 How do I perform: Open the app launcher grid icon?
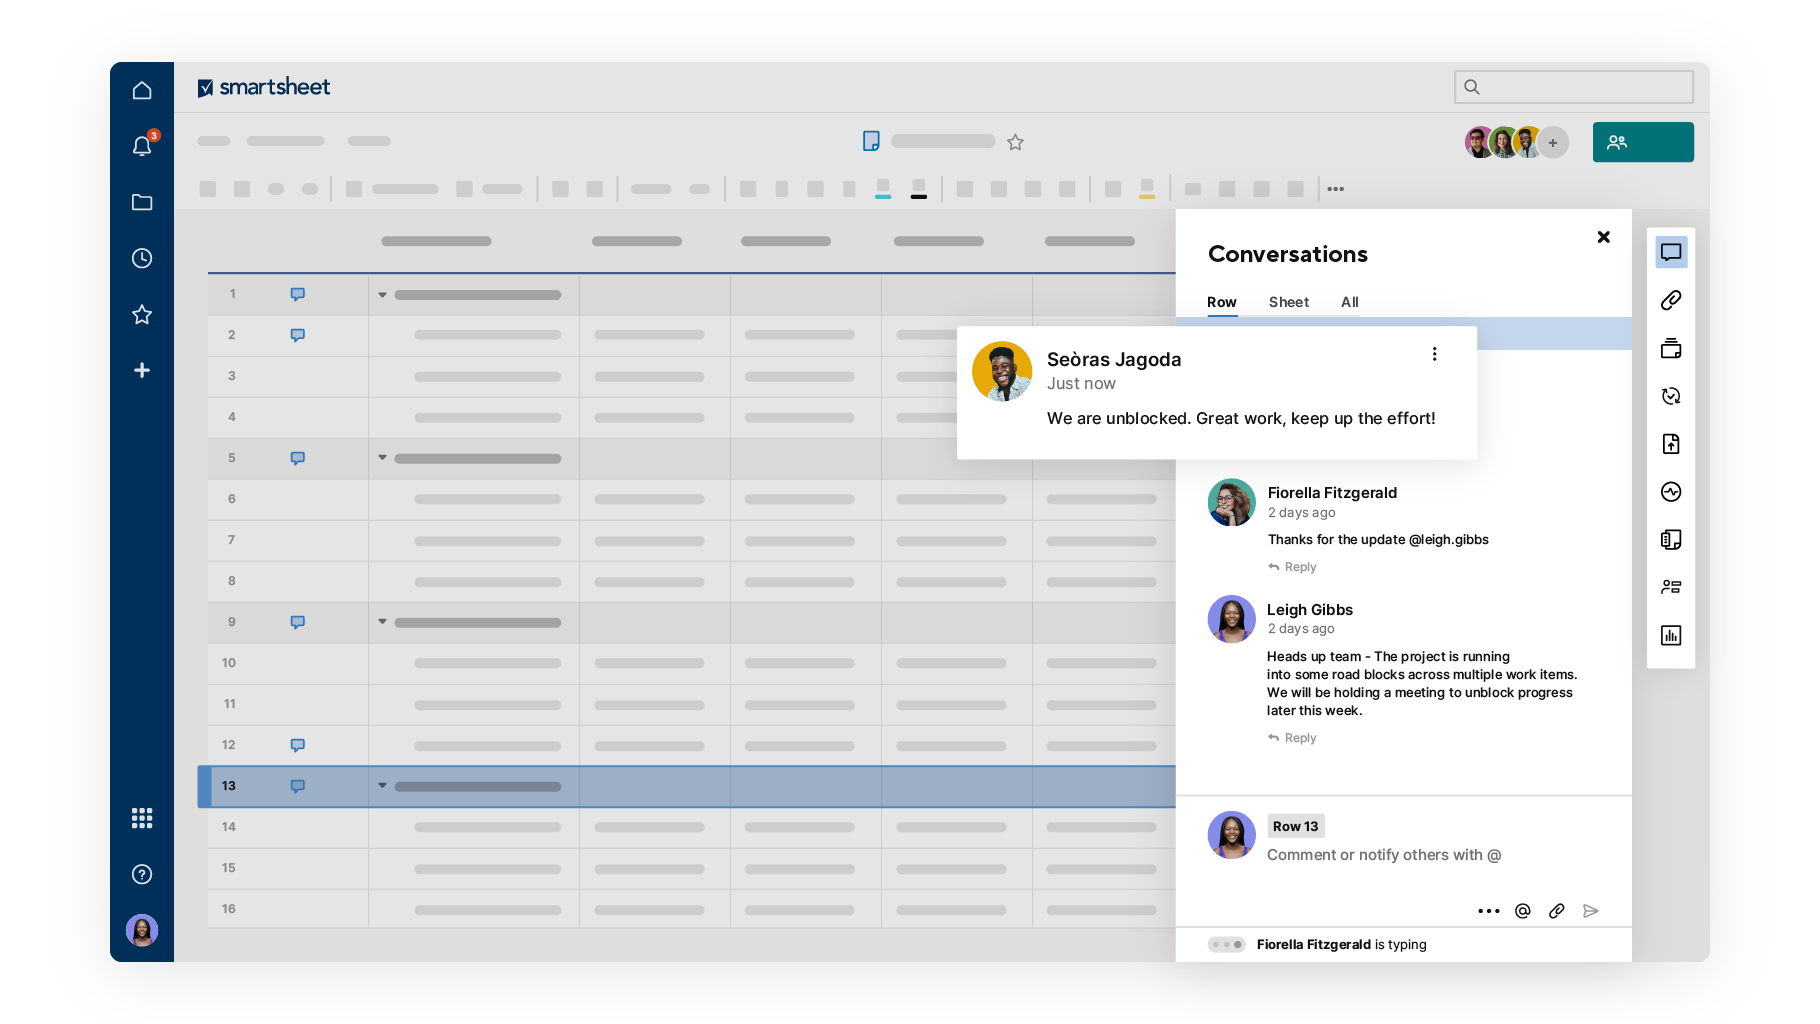142,818
